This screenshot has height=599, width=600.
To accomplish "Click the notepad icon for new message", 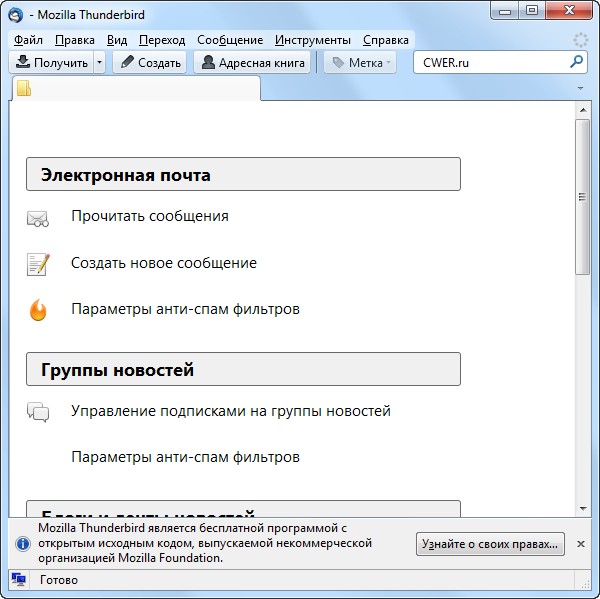I will point(38,264).
